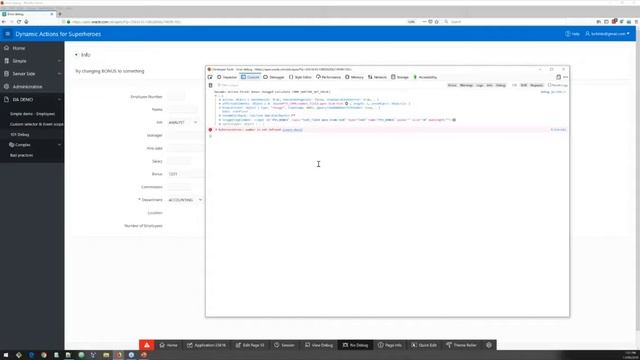Switch to the Accessibility tab
Viewport: 640px width, 360px height.
pyautogui.click(x=425, y=77)
